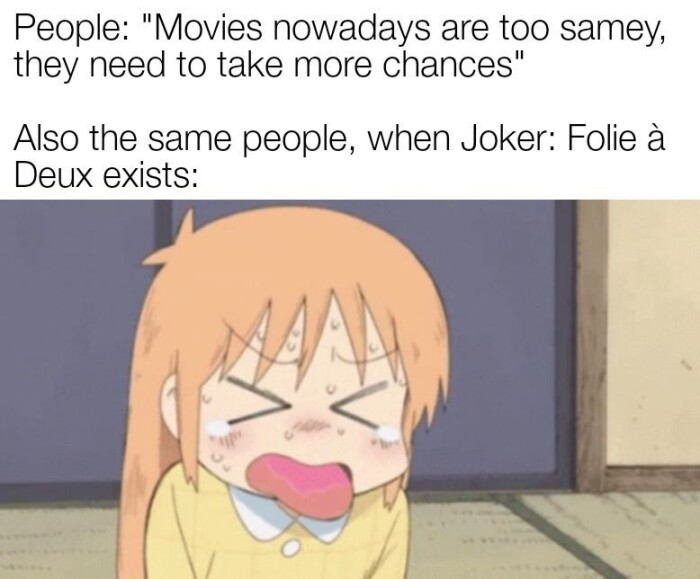
Task: Click the text "Deux exists:"
Action: coord(105,175)
